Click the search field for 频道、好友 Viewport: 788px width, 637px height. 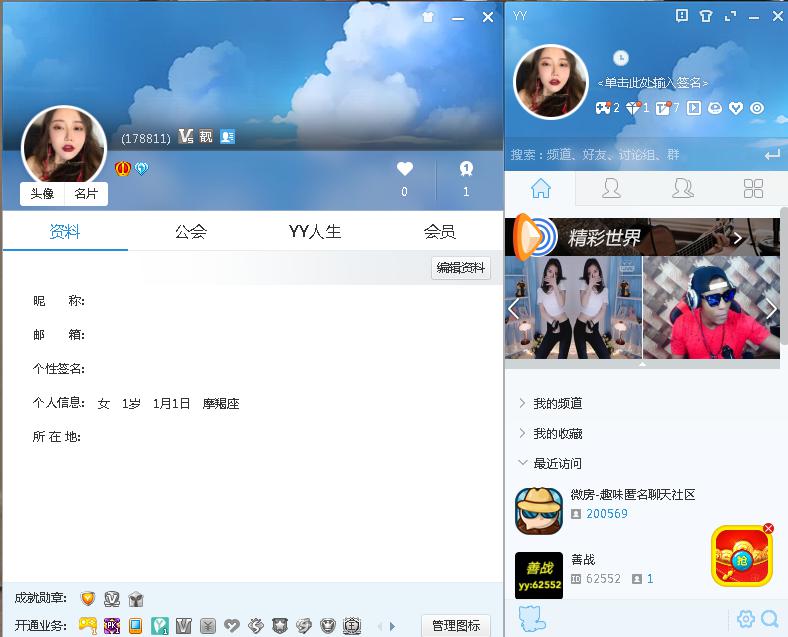633,154
